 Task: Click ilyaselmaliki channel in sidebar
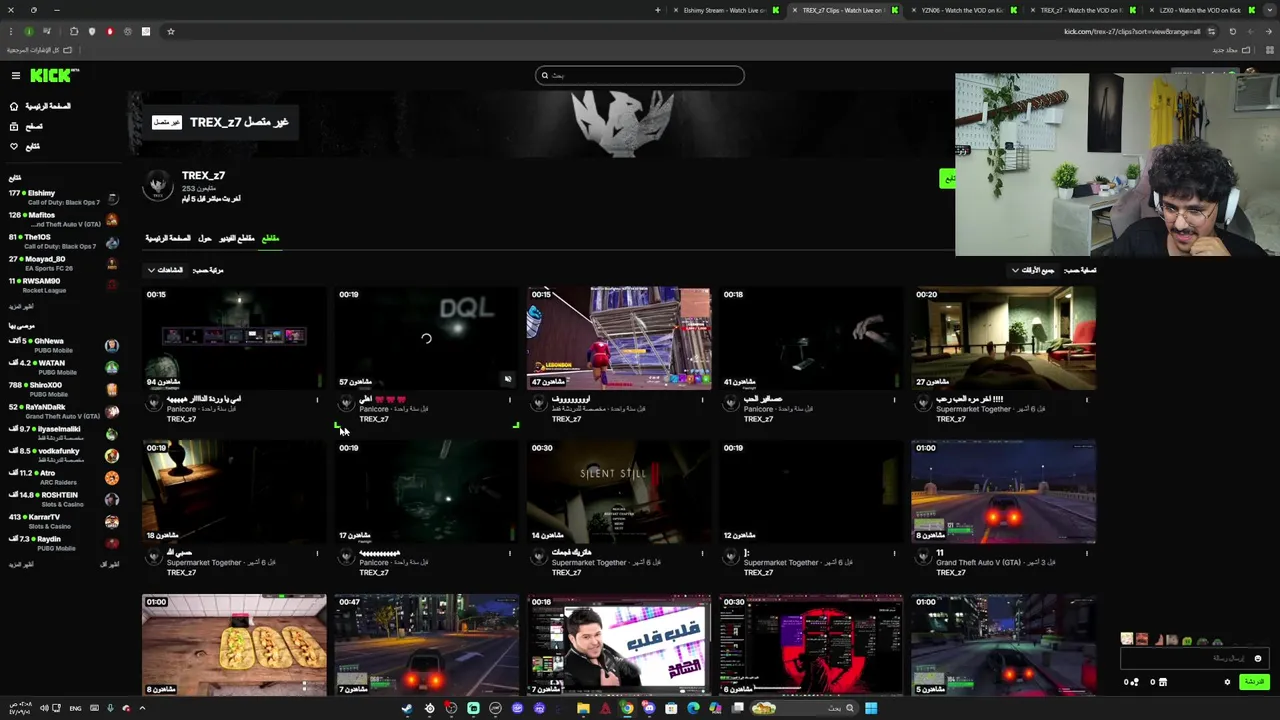click(63, 433)
